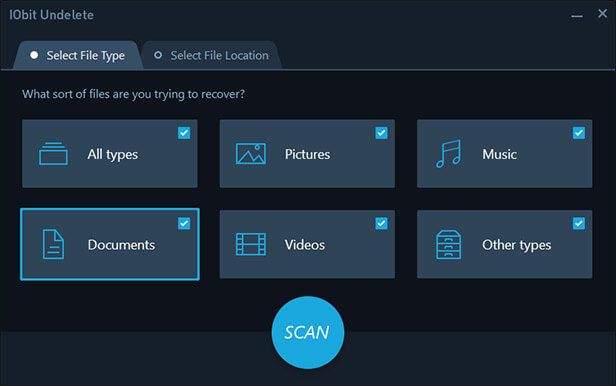This screenshot has width=616, height=386.
Task: Click the Pictures landscape image icon
Action: point(251,154)
